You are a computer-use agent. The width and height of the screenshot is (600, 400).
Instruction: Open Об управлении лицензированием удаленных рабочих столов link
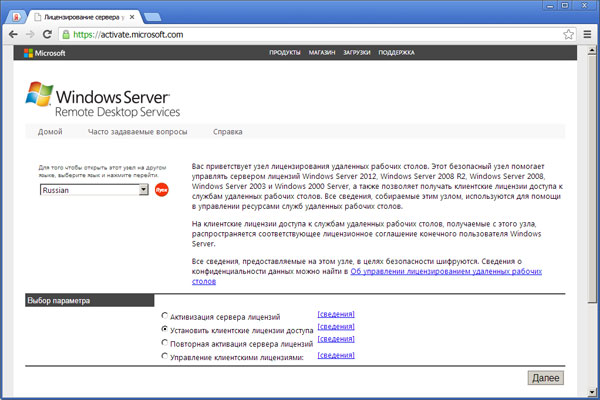click(x=446, y=271)
